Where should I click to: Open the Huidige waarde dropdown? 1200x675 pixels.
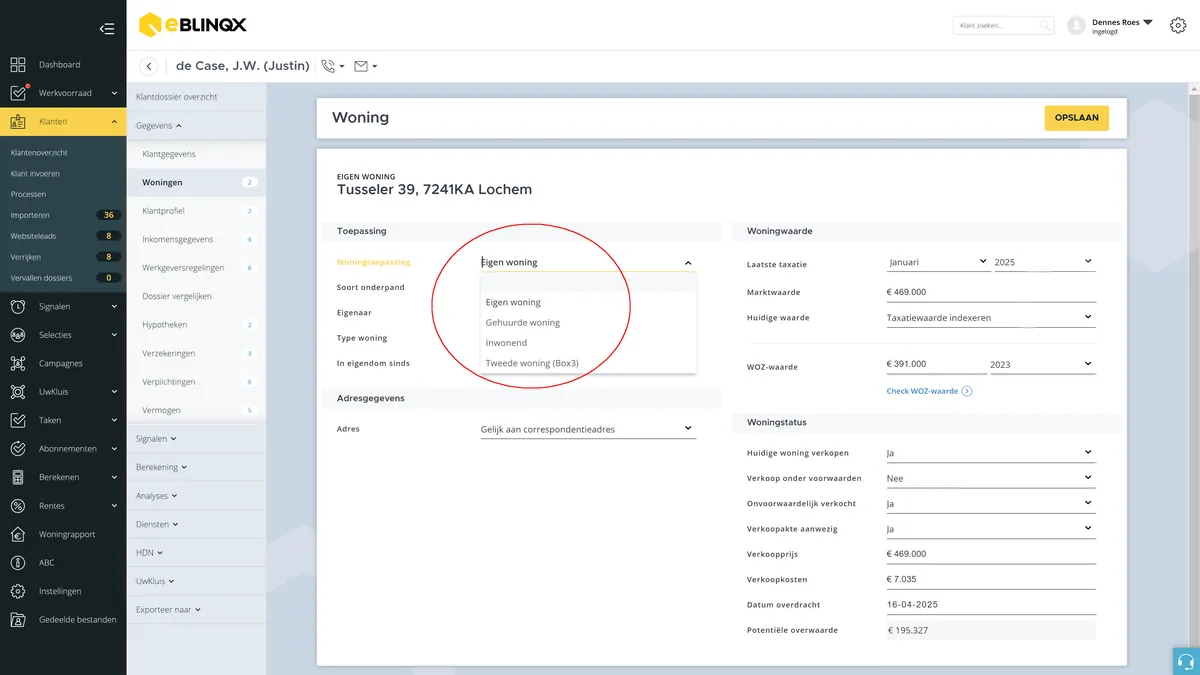[991, 317]
